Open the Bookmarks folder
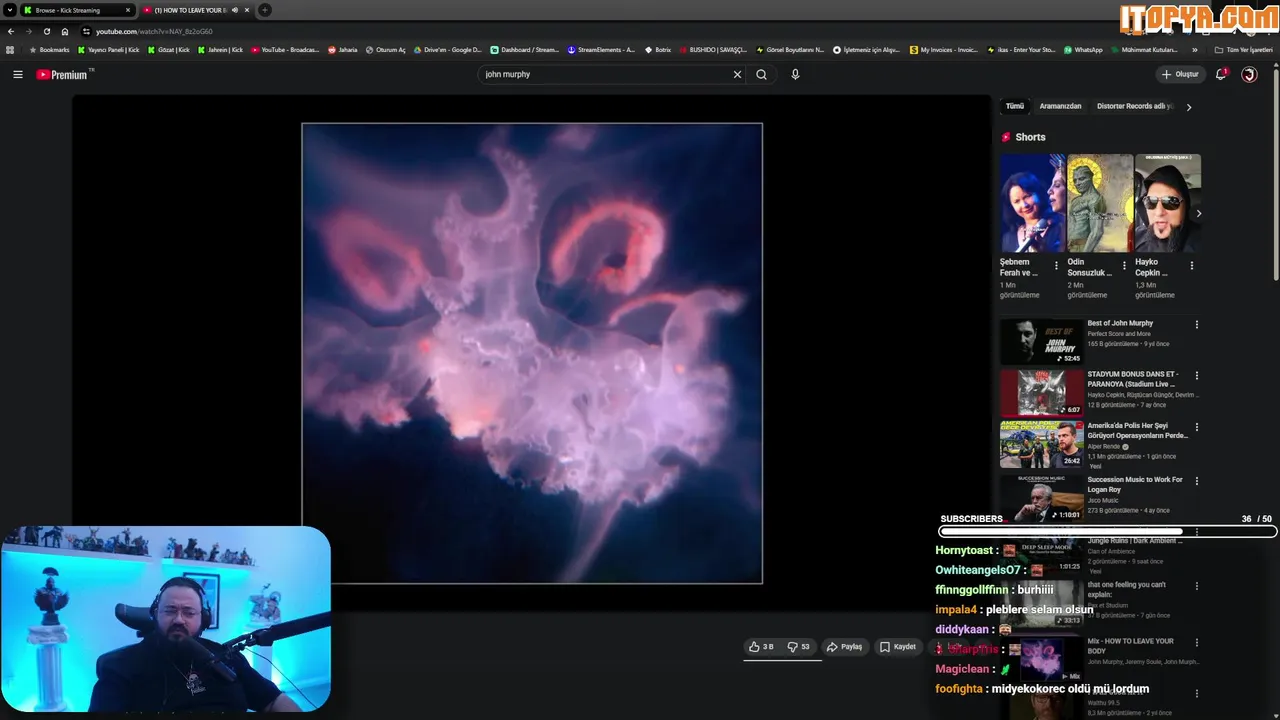 pyautogui.click(x=49, y=50)
